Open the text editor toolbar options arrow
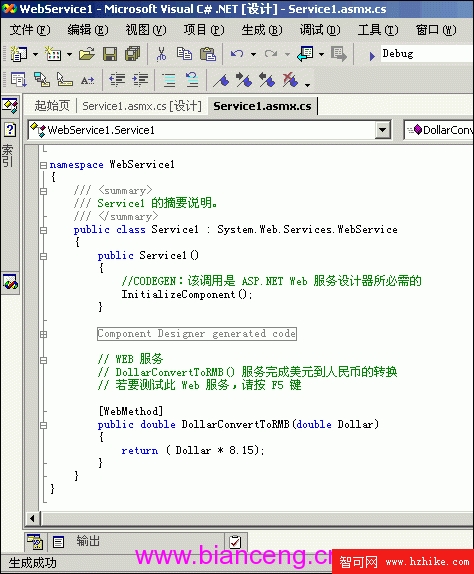 point(307,85)
